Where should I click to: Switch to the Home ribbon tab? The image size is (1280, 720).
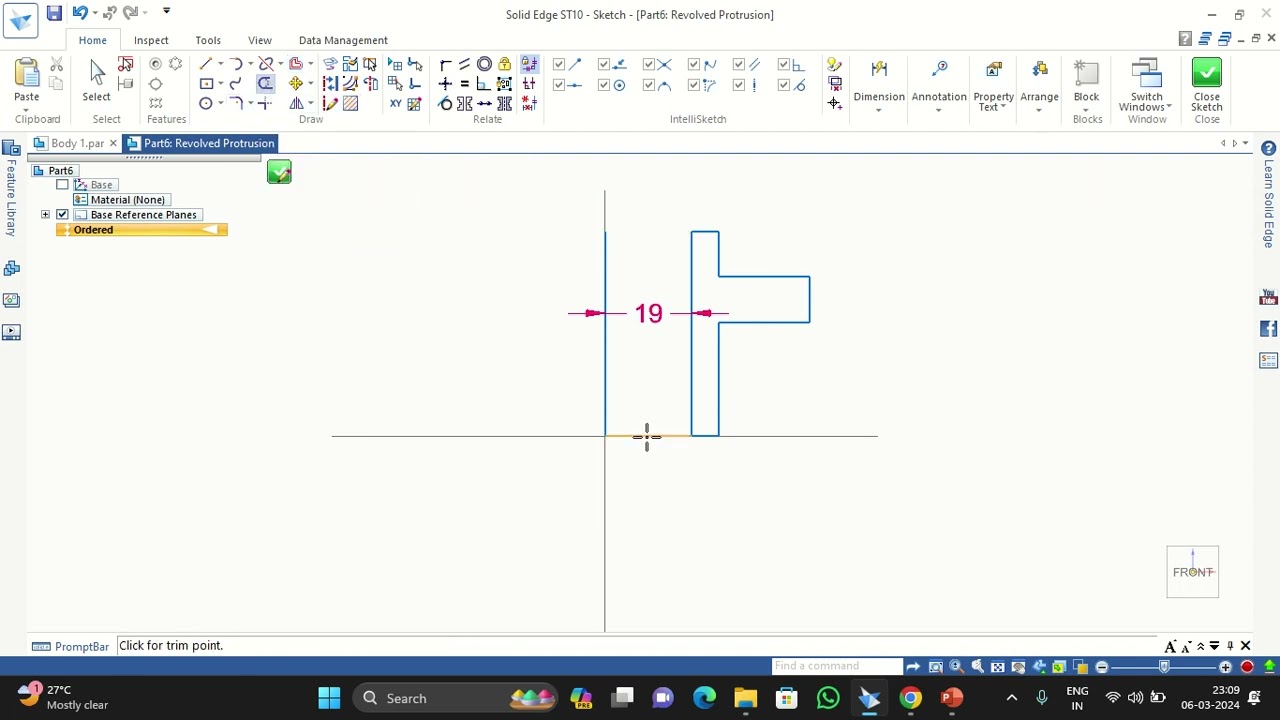(x=92, y=40)
